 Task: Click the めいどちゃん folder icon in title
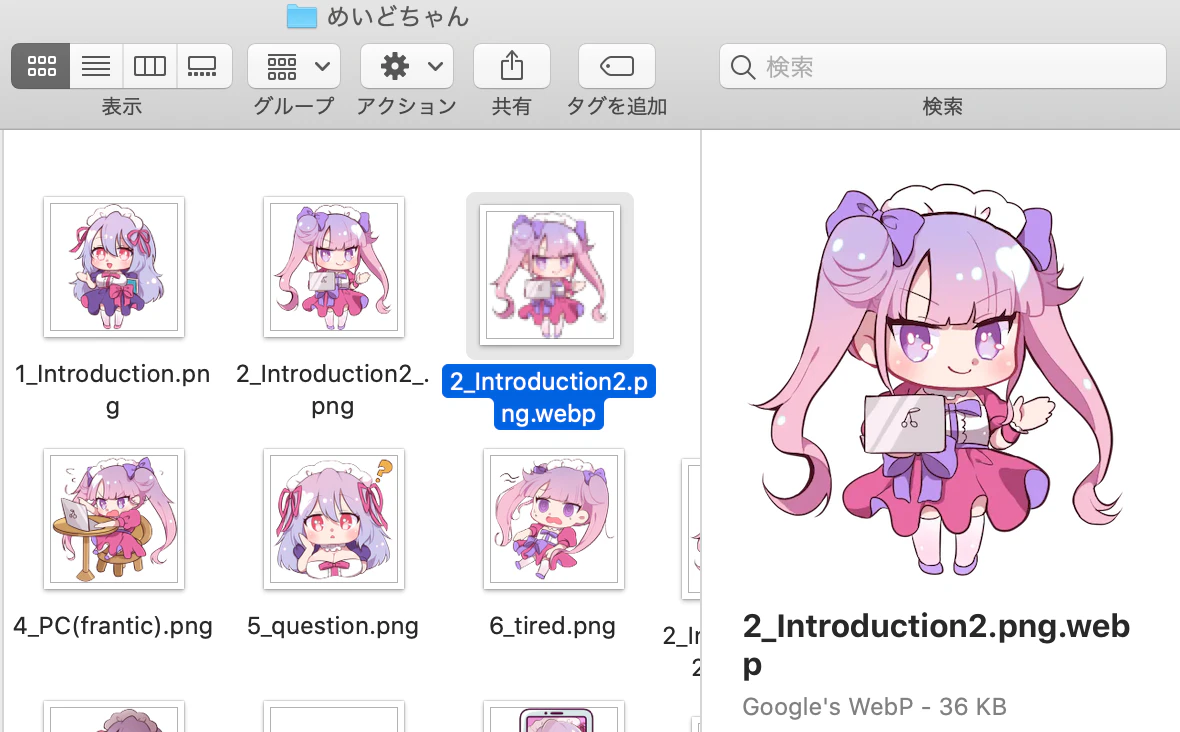point(302,16)
